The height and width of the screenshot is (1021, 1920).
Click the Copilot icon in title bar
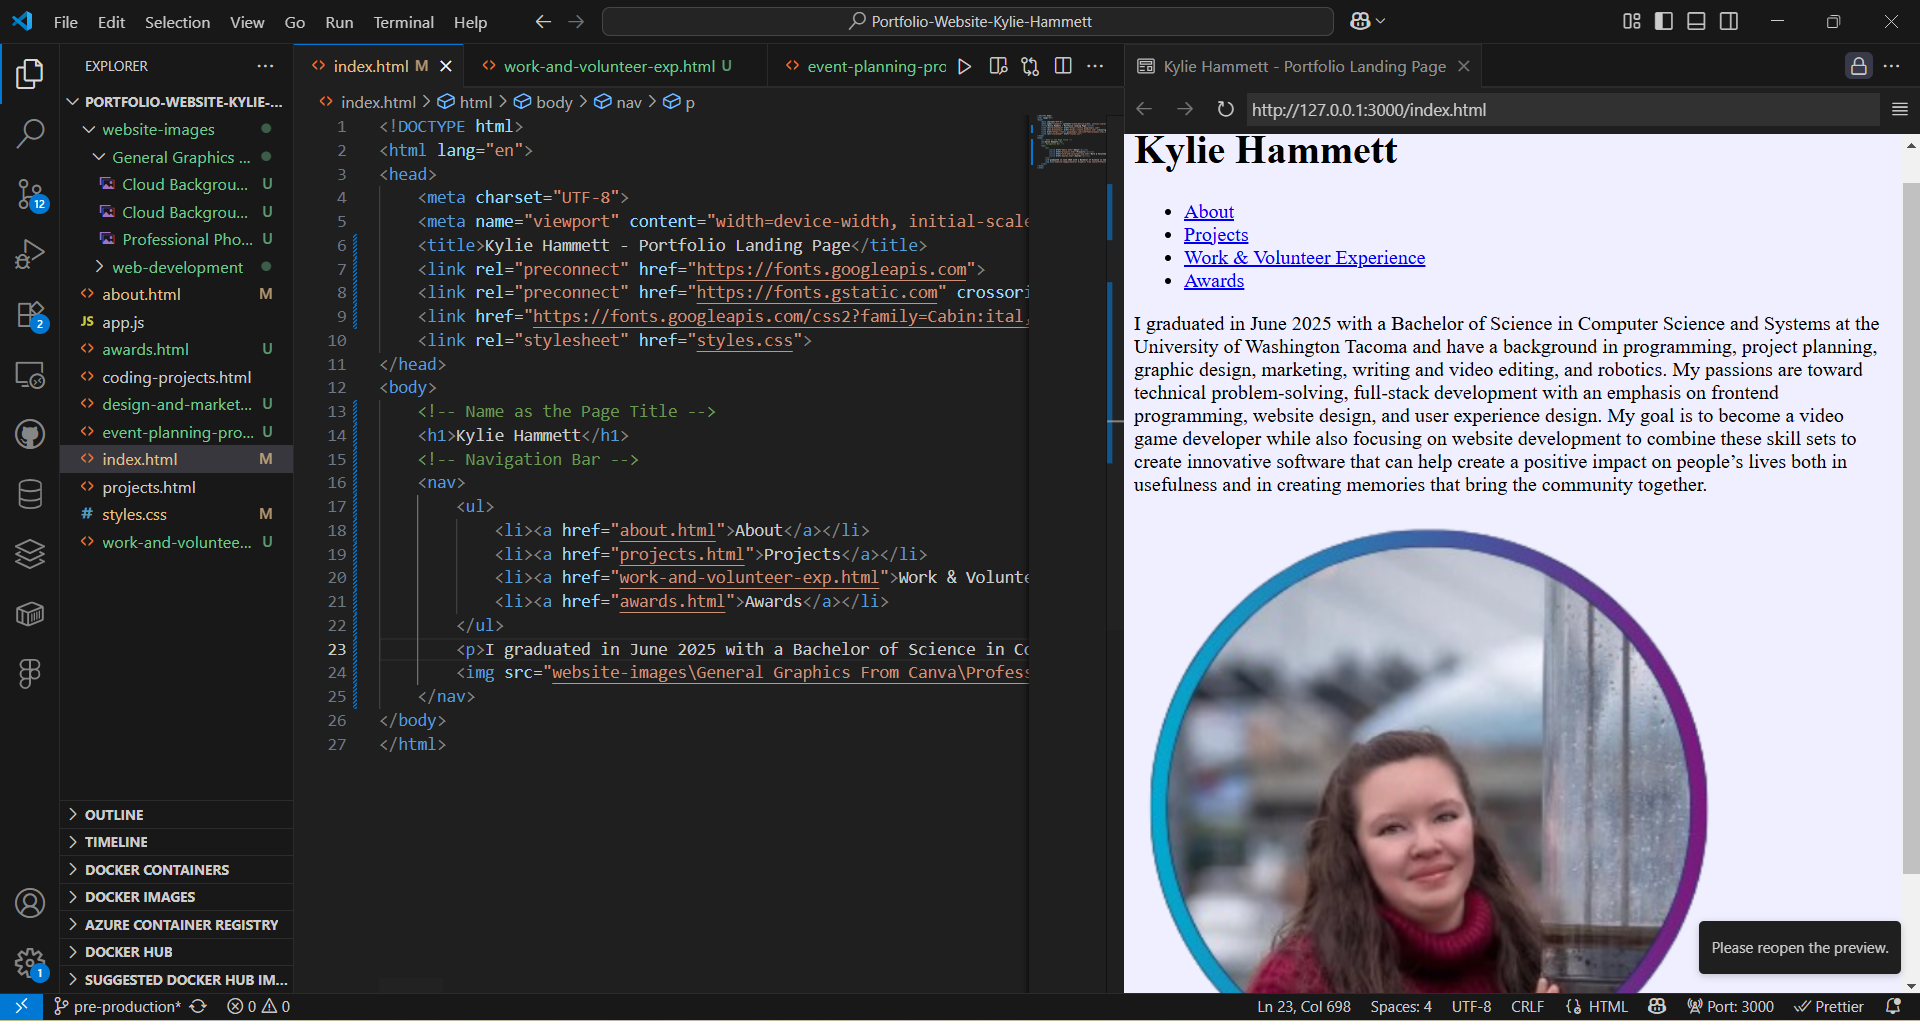(x=1360, y=21)
